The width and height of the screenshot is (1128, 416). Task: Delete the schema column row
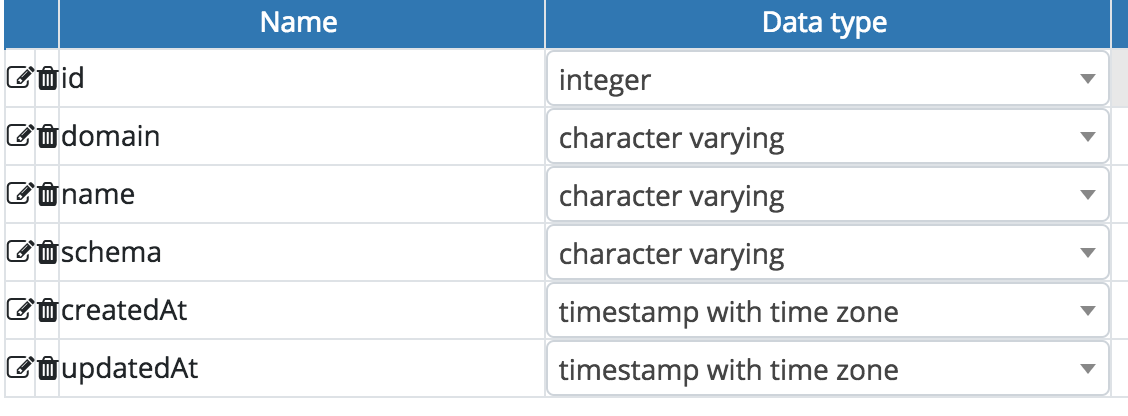[x=47, y=252]
